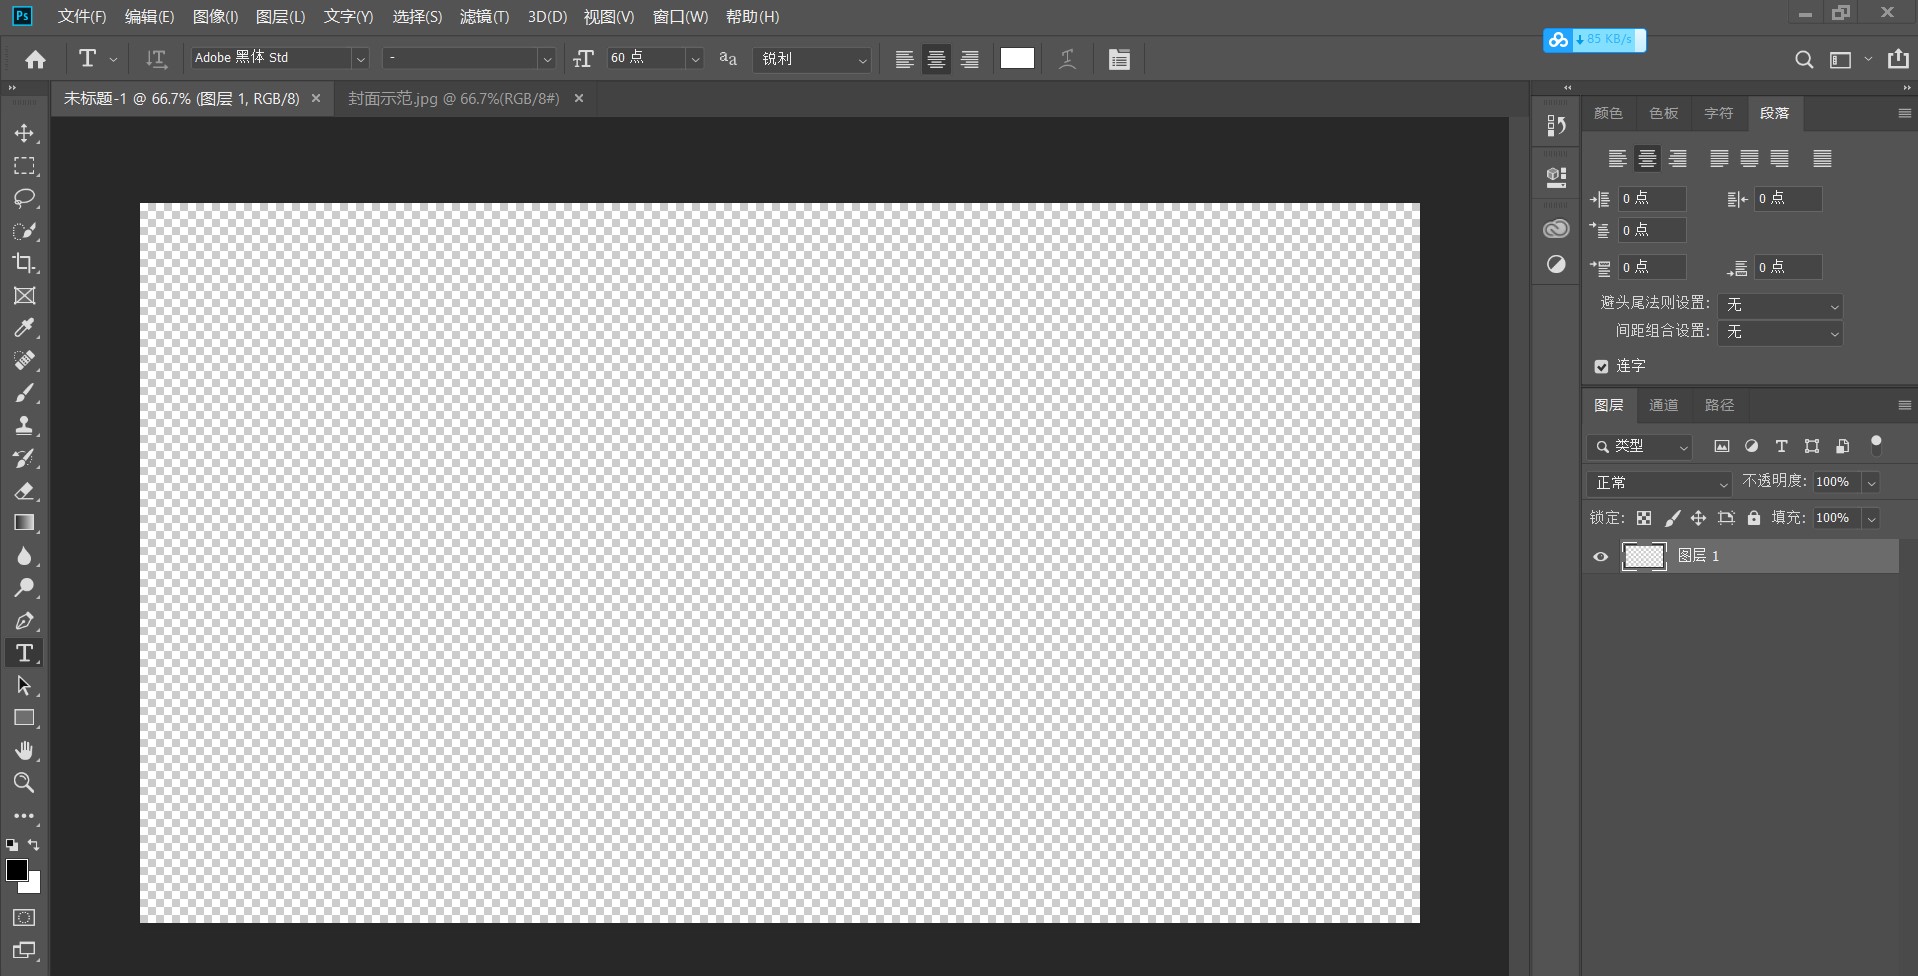
Task: Select the Gradient tool
Action: [24, 522]
